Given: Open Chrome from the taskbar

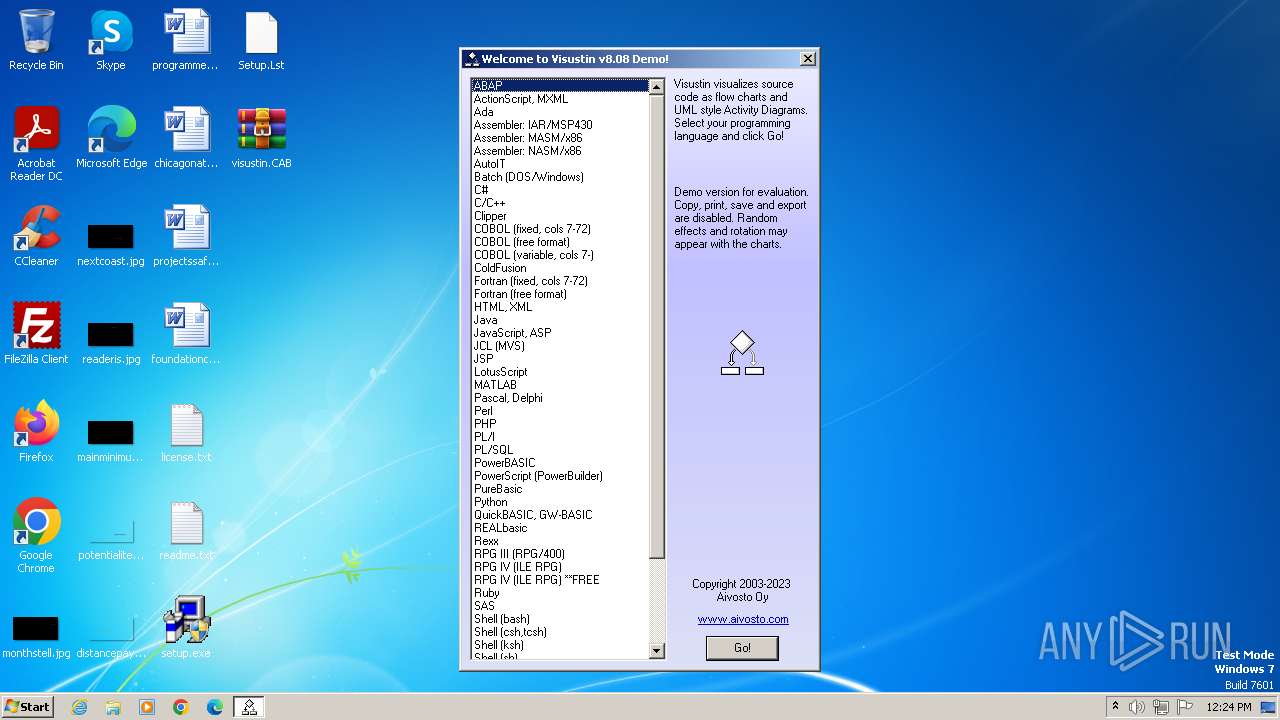Looking at the screenshot, I should pos(181,707).
